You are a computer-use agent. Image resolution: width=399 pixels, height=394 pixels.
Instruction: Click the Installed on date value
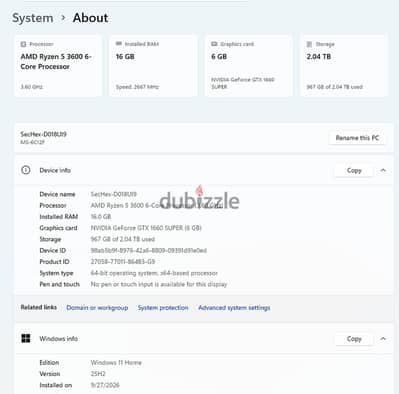point(105,385)
